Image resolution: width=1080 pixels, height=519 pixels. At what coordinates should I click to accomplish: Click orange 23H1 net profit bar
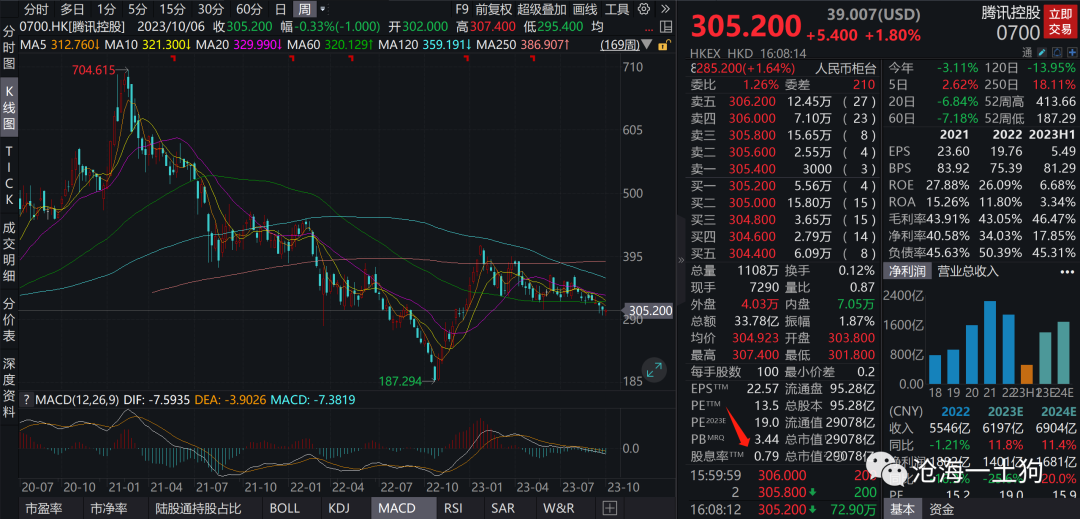(x=1027, y=374)
